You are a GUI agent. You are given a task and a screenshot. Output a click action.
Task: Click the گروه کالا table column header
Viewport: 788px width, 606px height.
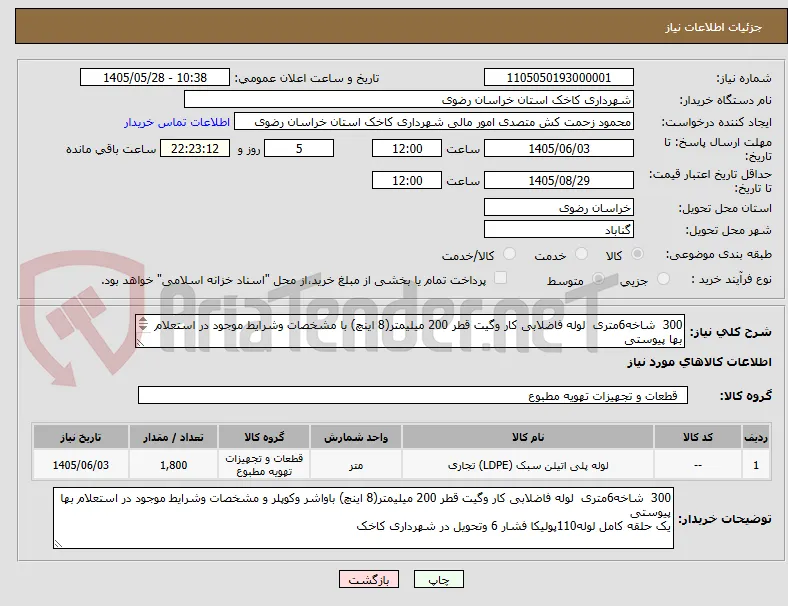point(264,437)
